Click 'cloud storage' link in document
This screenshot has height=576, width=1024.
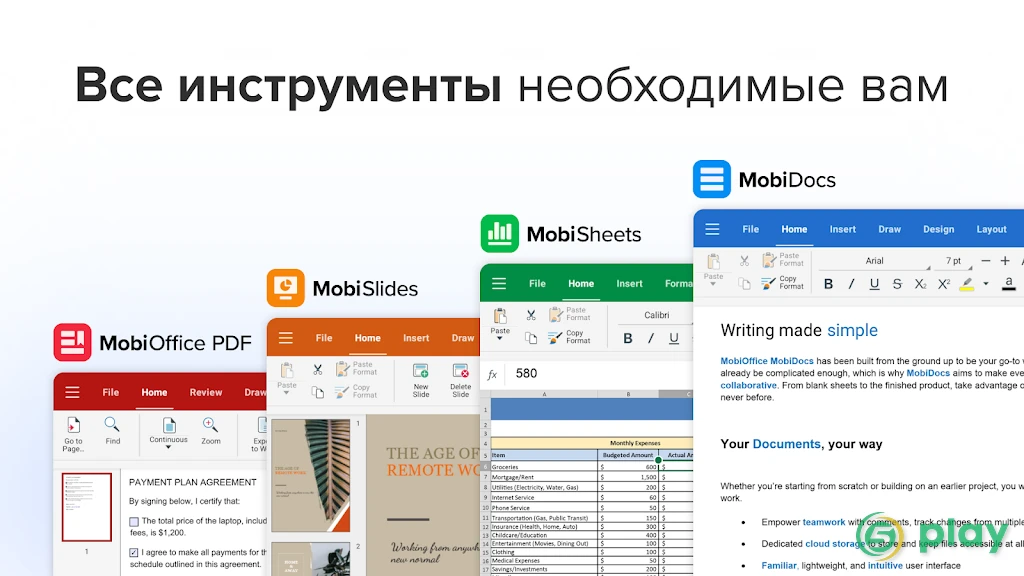click(x=835, y=543)
